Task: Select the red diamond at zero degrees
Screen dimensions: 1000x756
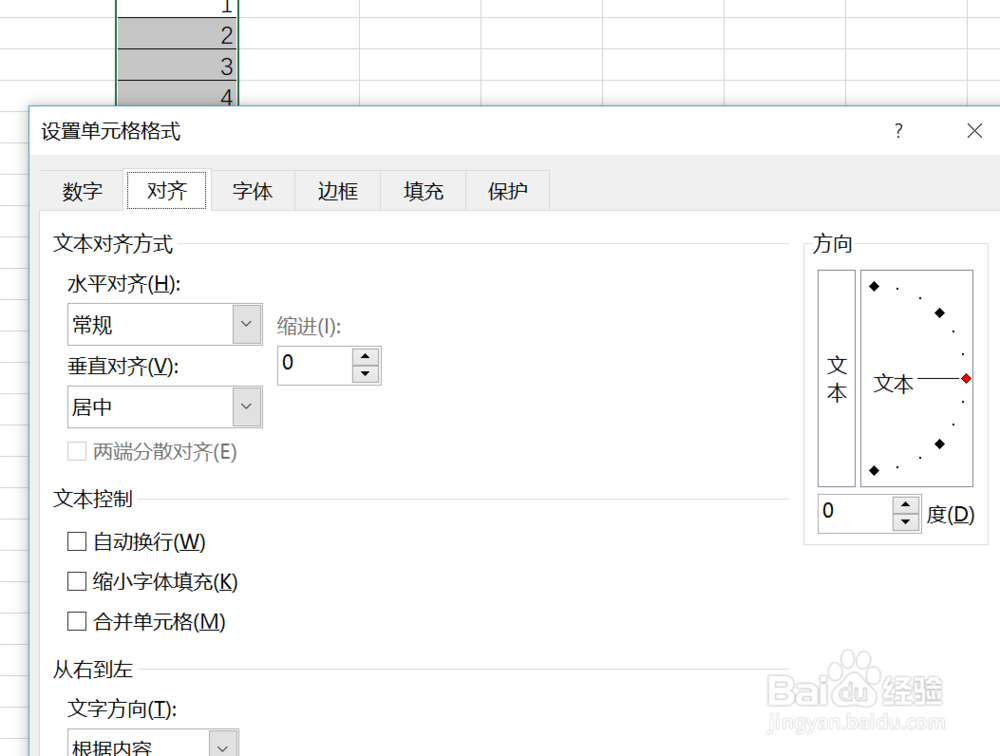Action: [x=964, y=378]
